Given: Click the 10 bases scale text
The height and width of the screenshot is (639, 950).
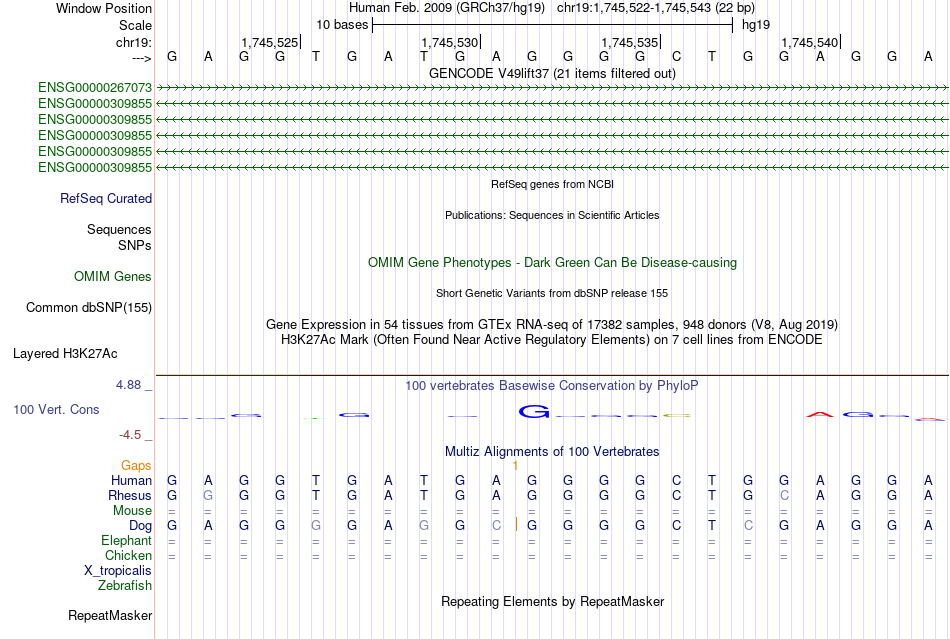Looking at the screenshot, I should click(342, 25).
